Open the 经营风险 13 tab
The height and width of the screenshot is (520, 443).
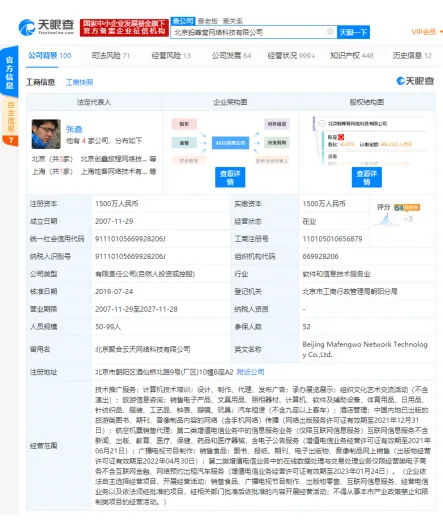[171, 56]
